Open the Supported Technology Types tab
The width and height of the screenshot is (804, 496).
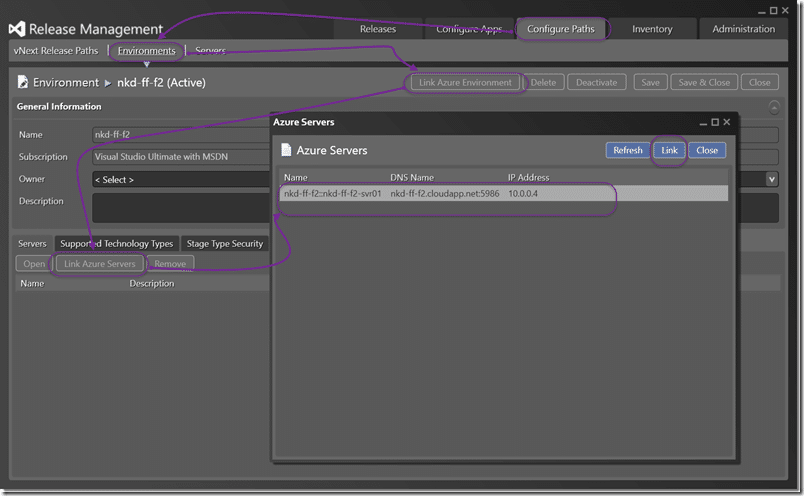pos(116,244)
